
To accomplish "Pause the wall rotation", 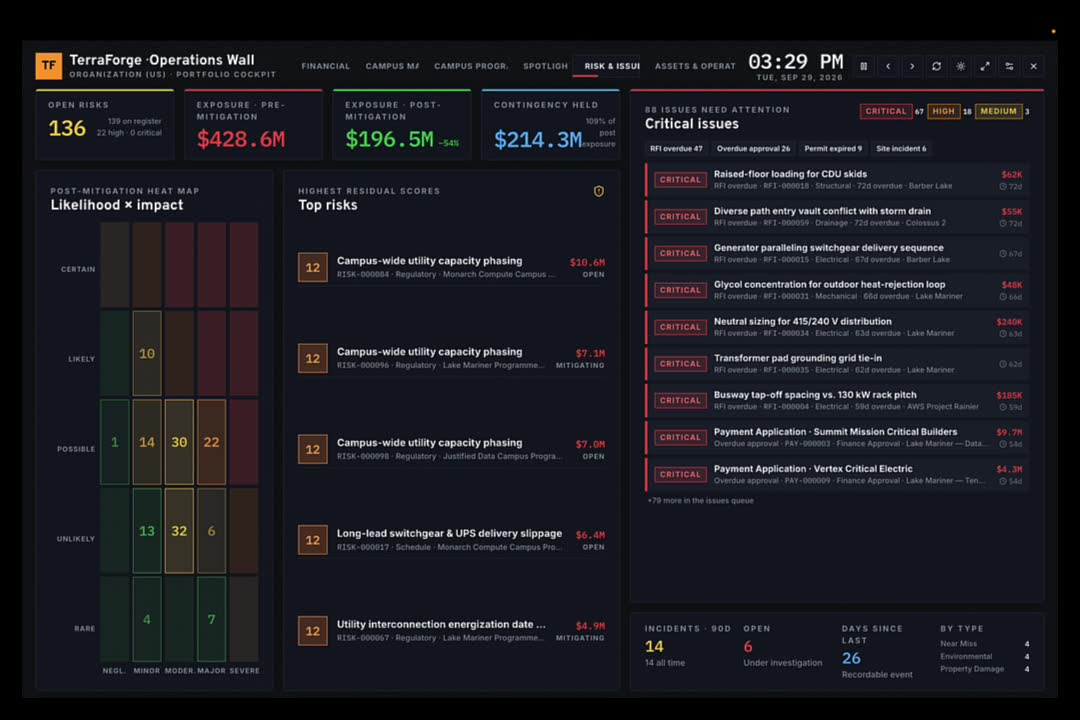I will coord(864,66).
